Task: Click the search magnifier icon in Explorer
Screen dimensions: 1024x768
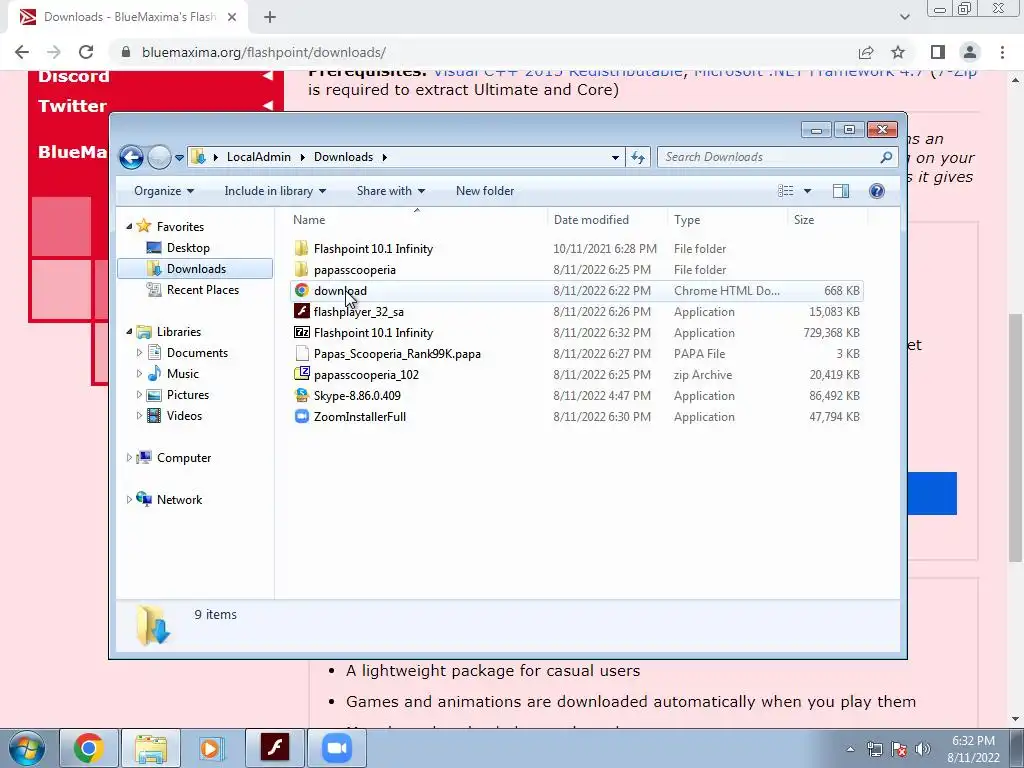Action: (x=886, y=157)
